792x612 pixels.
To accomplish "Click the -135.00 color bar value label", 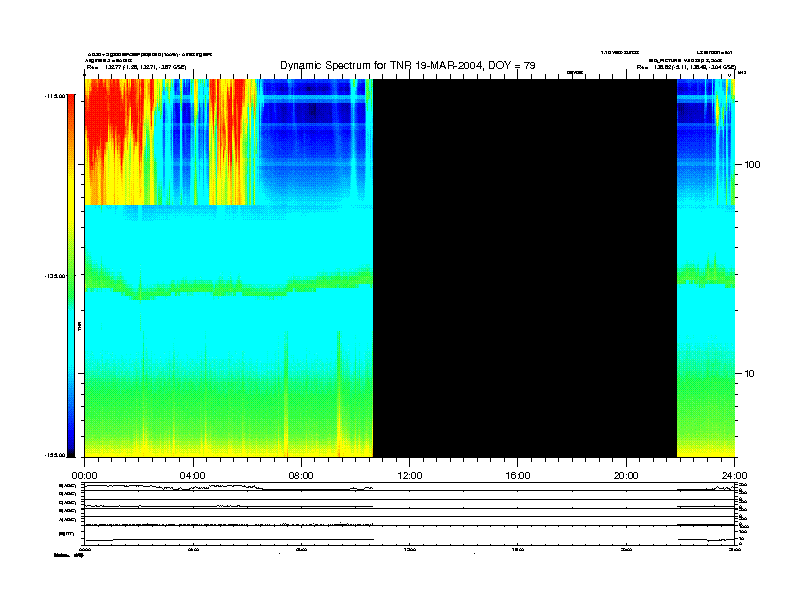I will pyautogui.click(x=55, y=276).
